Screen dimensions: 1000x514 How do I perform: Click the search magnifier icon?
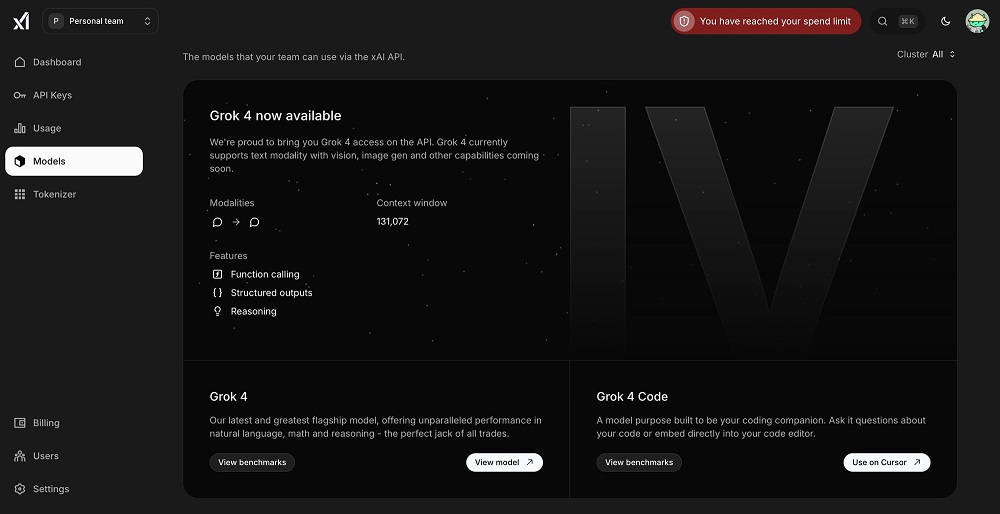(882, 21)
